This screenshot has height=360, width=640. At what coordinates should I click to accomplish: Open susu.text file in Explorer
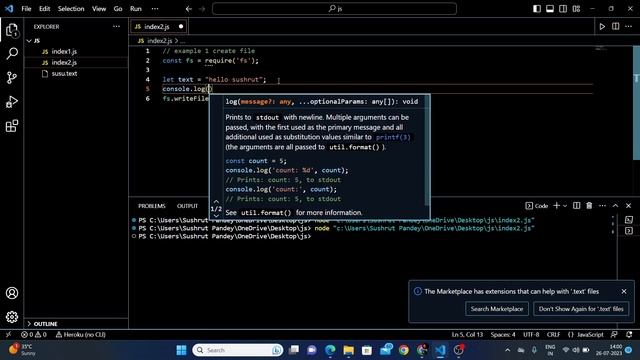tap(76, 73)
